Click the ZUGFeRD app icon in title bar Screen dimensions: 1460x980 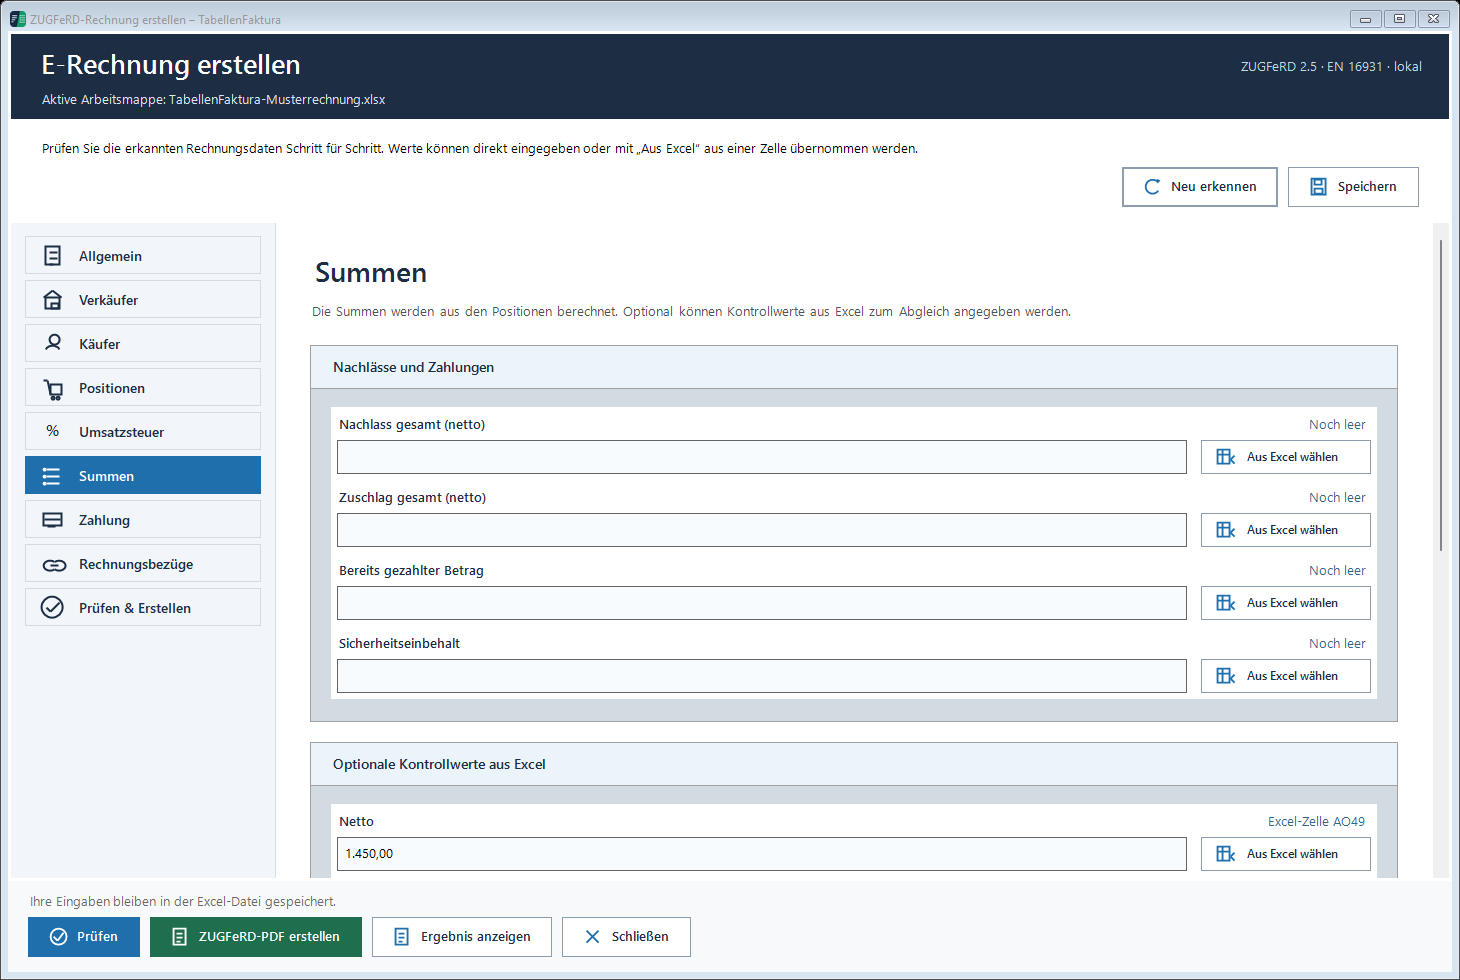pyautogui.click(x=18, y=19)
